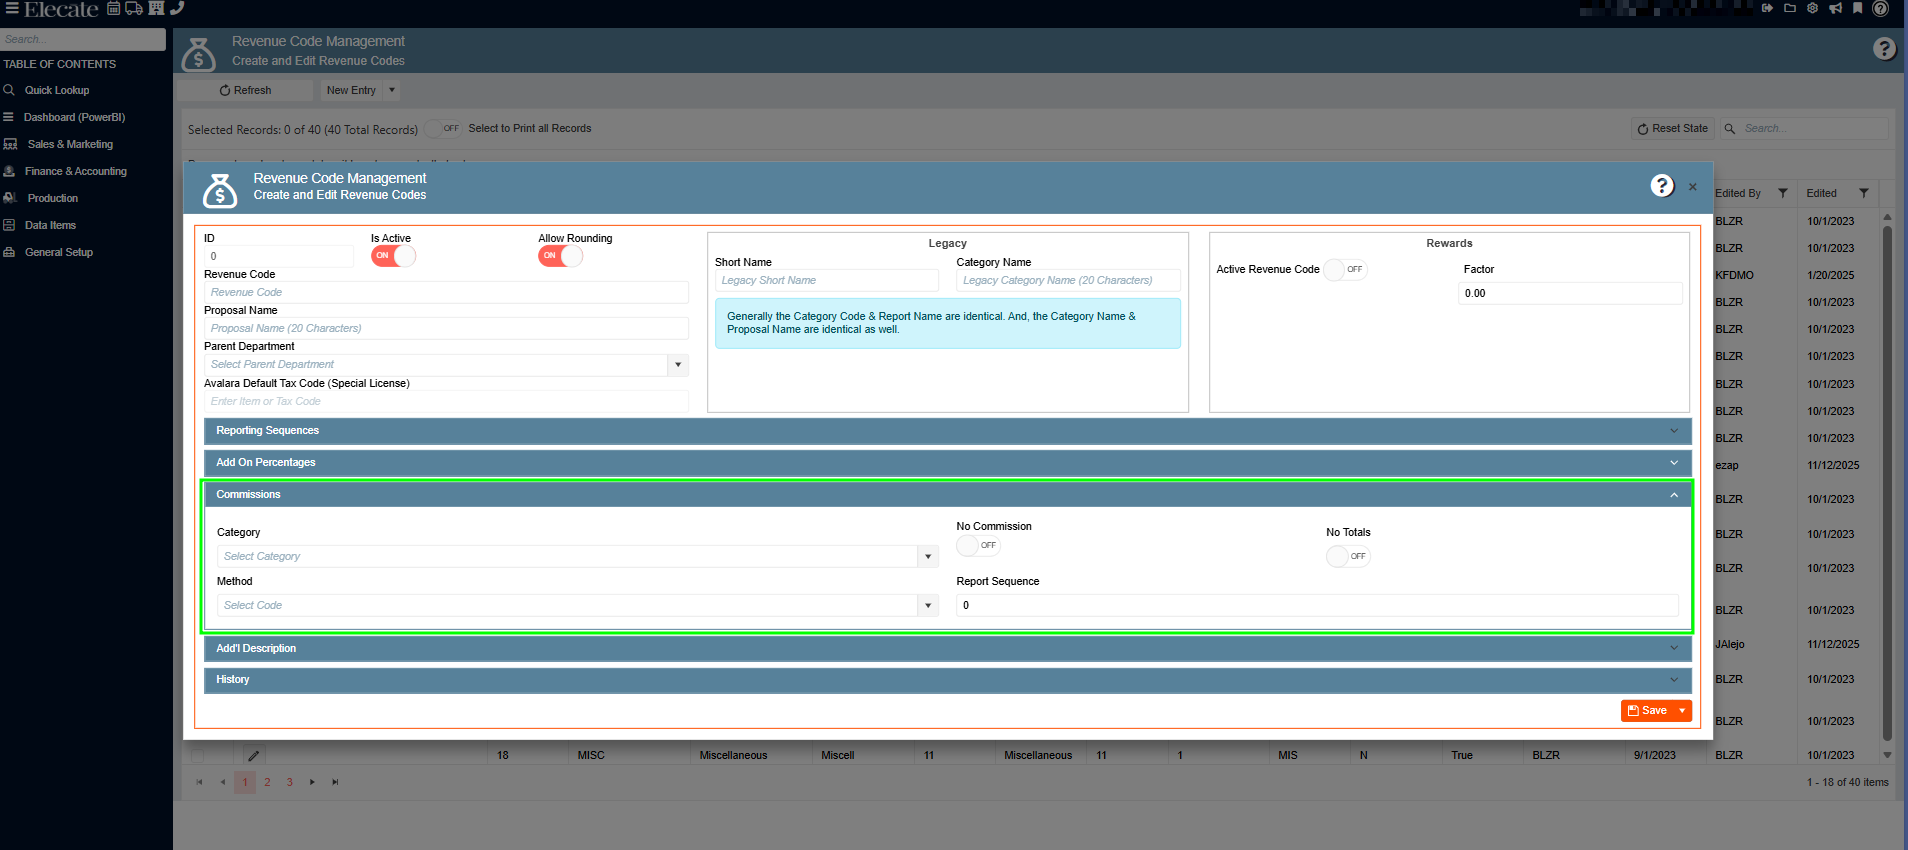Open the megaphone announcements icon
The height and width of the screenshot is (850, 1908).
tap(1836, 9)
